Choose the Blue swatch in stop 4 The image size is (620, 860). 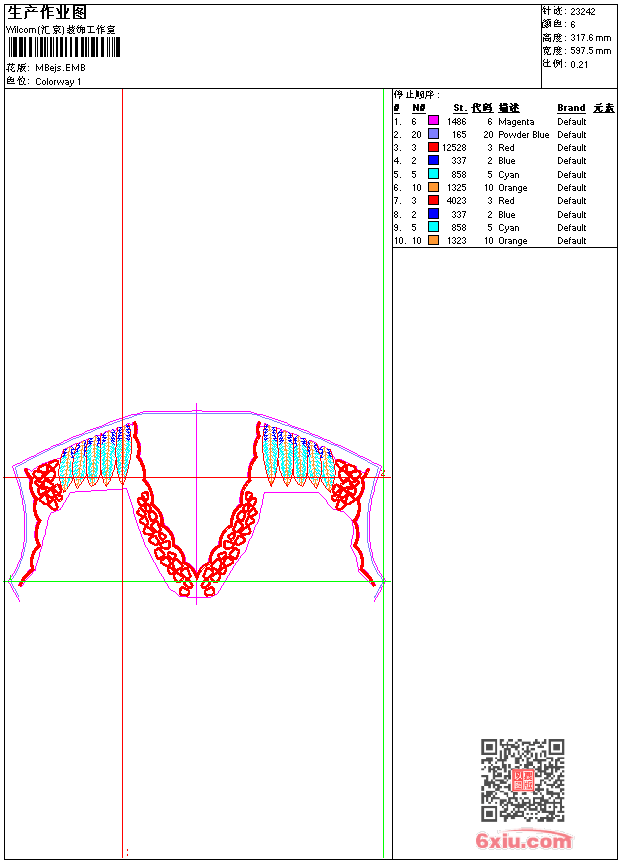point(433,161)
